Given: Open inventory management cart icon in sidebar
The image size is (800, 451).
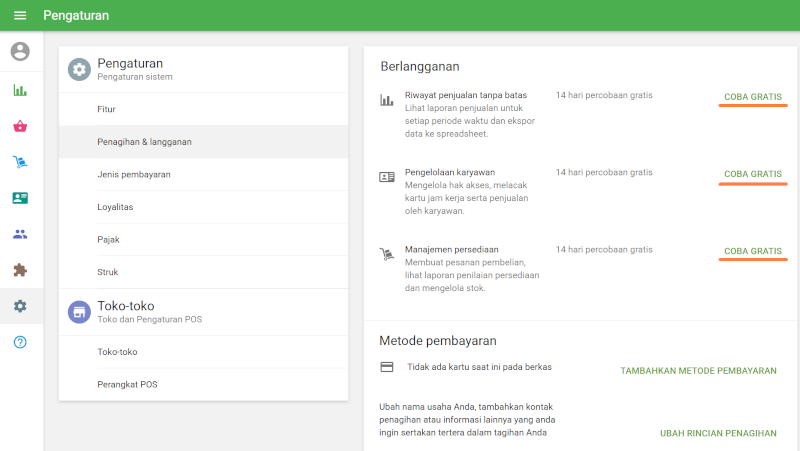Looking at the screenshot, I should (20, 162).
